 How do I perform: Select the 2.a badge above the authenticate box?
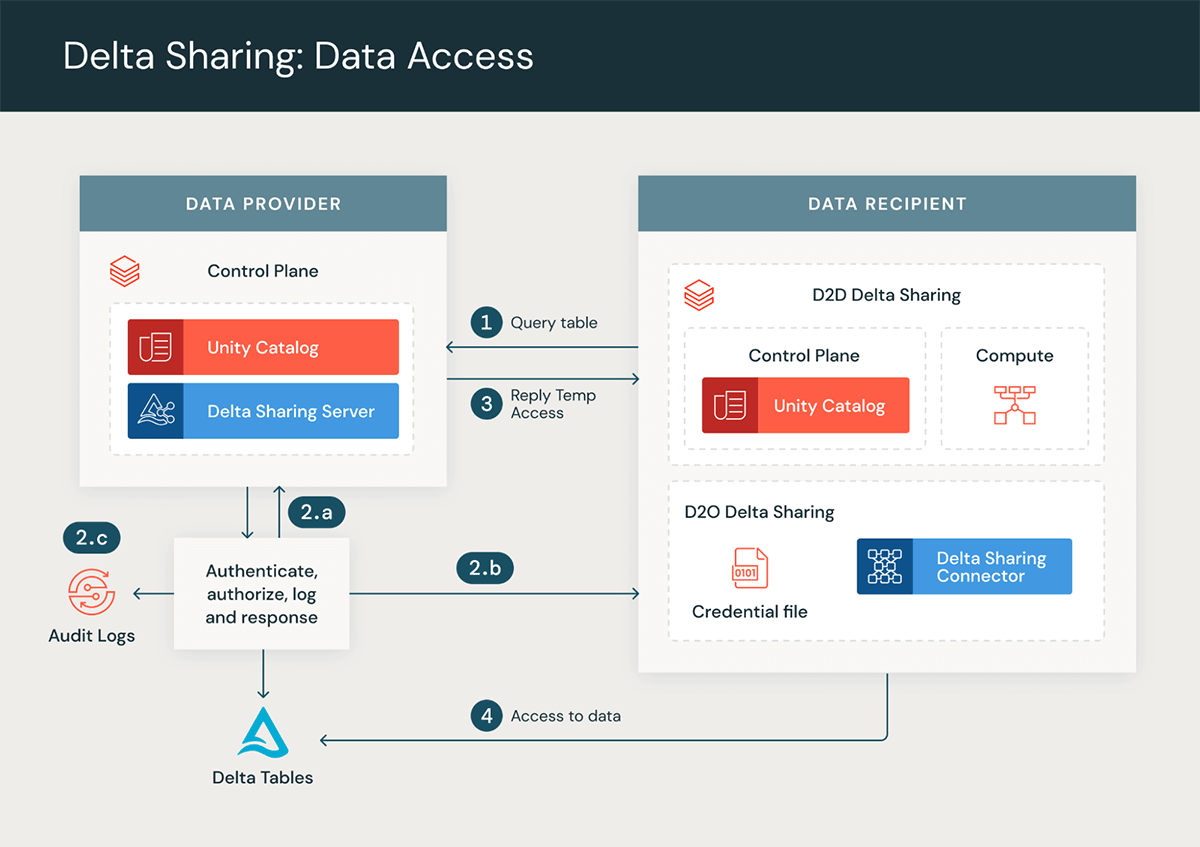(x=316, y=511)
